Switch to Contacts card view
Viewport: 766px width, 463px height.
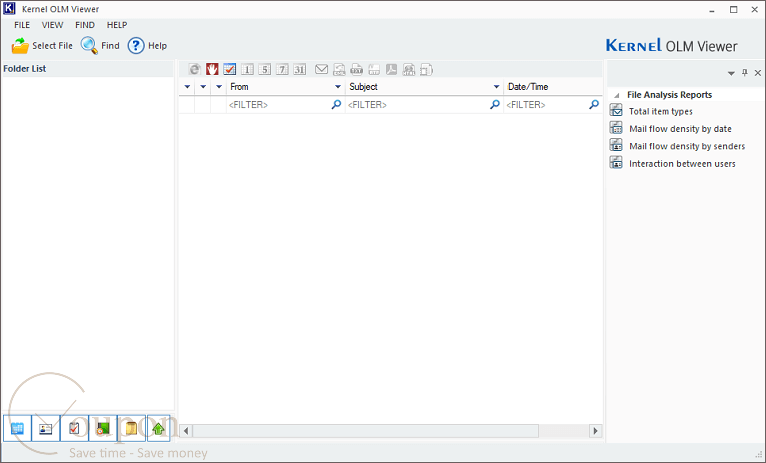pos(45,428)
